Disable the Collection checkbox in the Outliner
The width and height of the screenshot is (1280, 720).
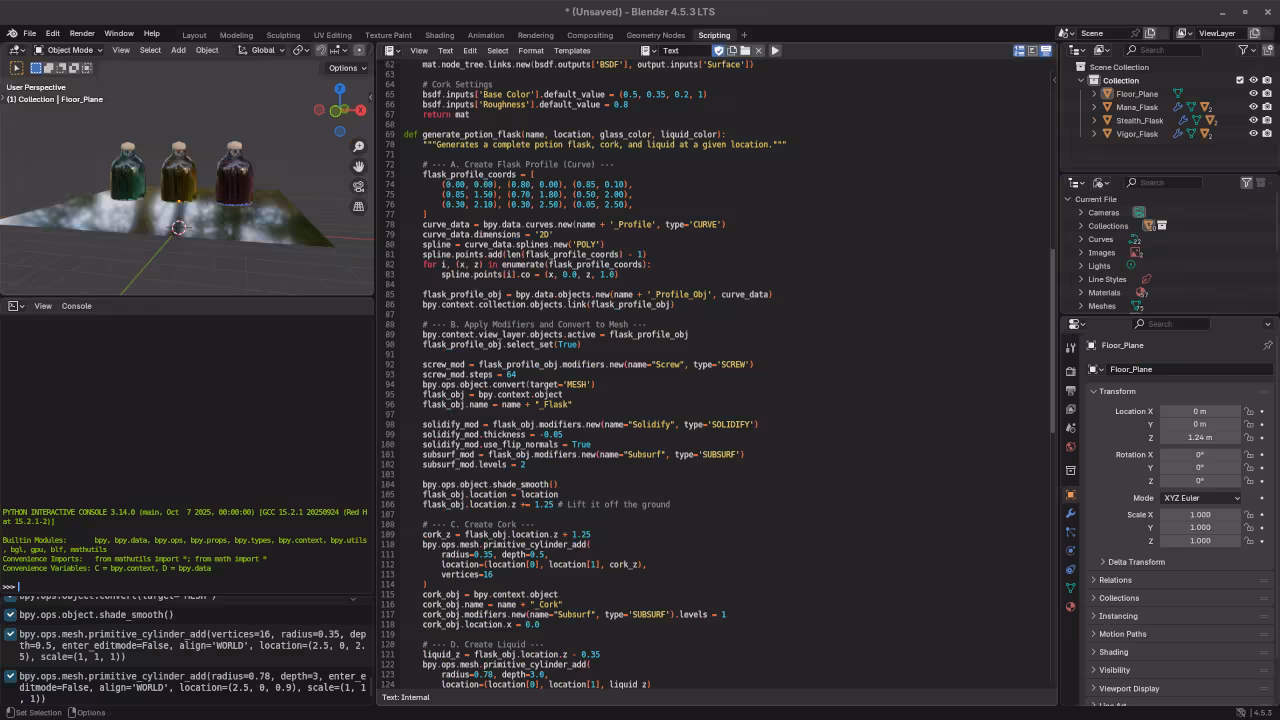pyautogui.click(x=1240, y=80)
